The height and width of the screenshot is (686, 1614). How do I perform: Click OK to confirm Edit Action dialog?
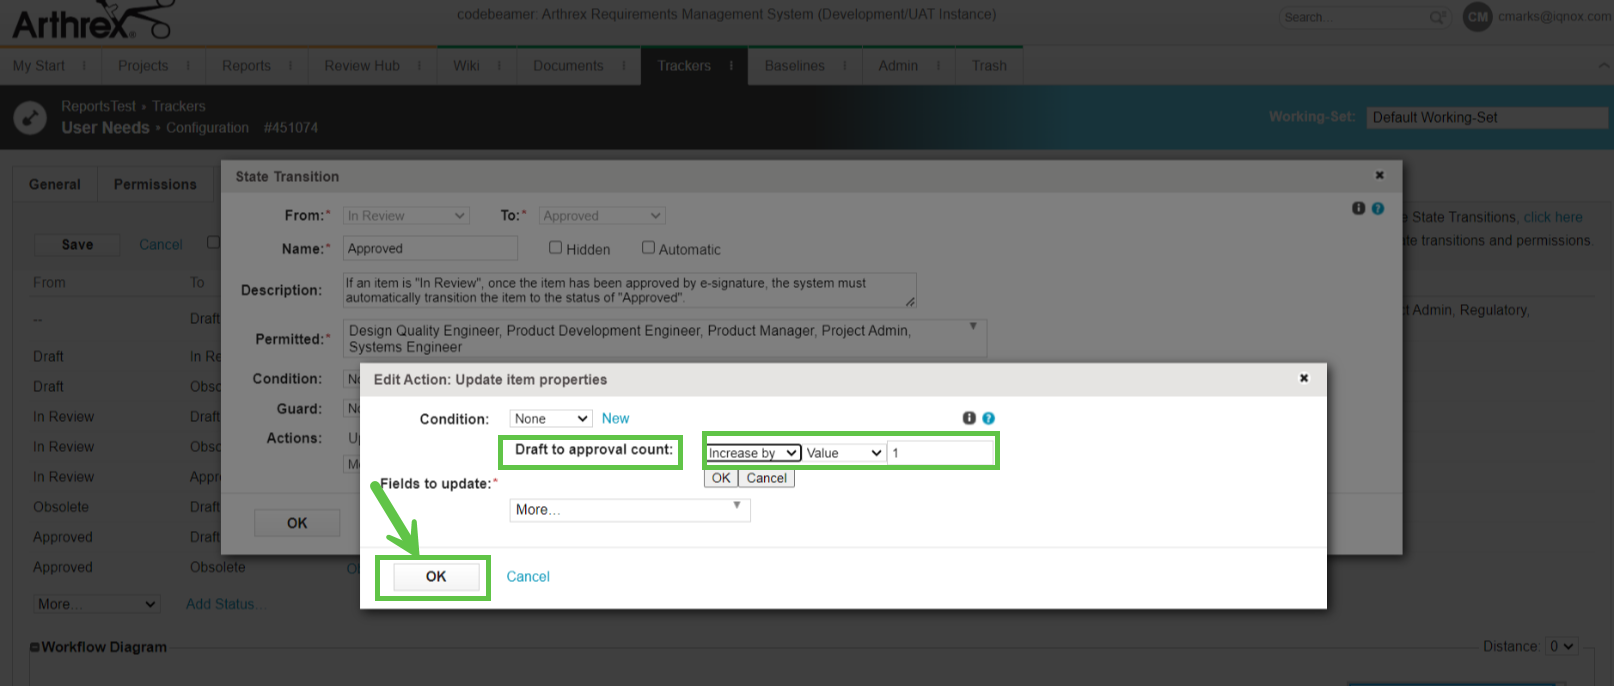[x=436, y=577]
